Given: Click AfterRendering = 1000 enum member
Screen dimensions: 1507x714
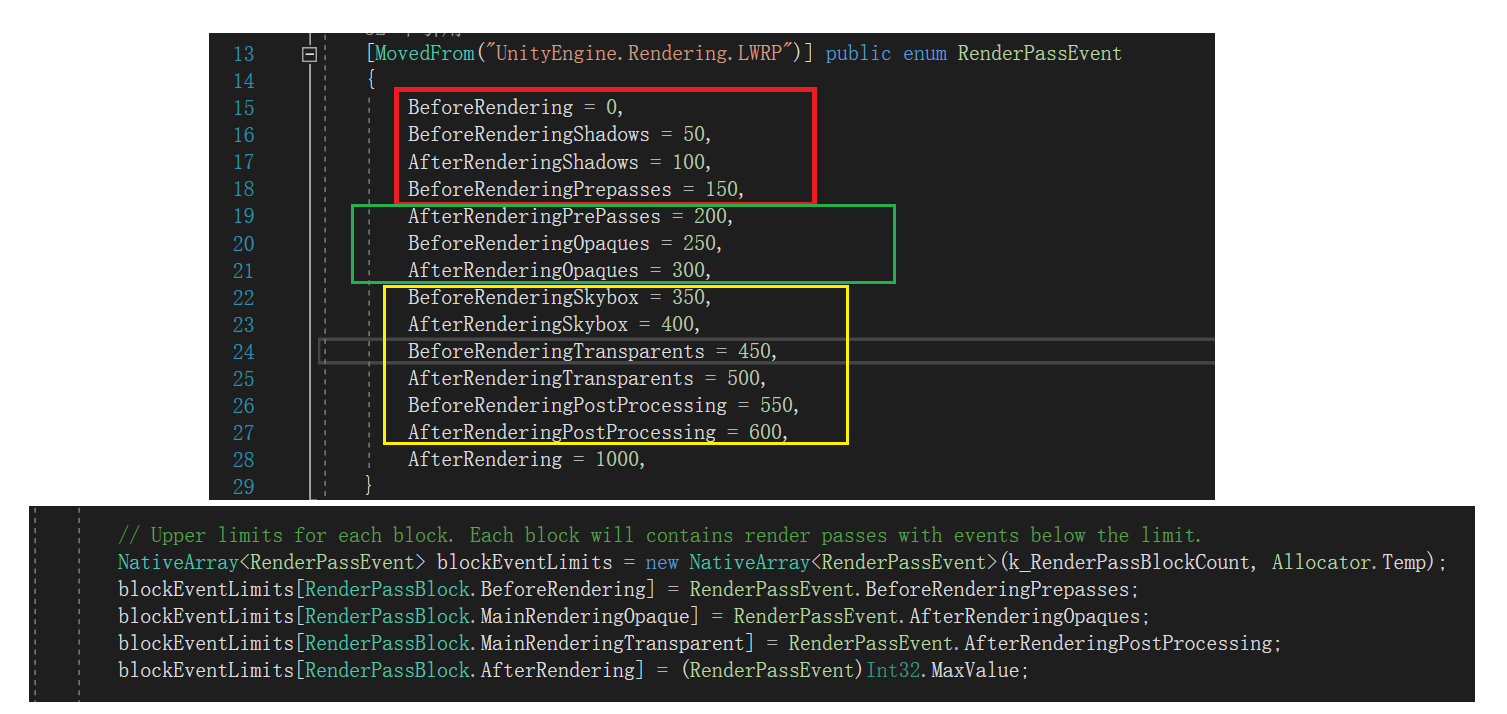Looking at the screenshot, I should tap(526, 460).
